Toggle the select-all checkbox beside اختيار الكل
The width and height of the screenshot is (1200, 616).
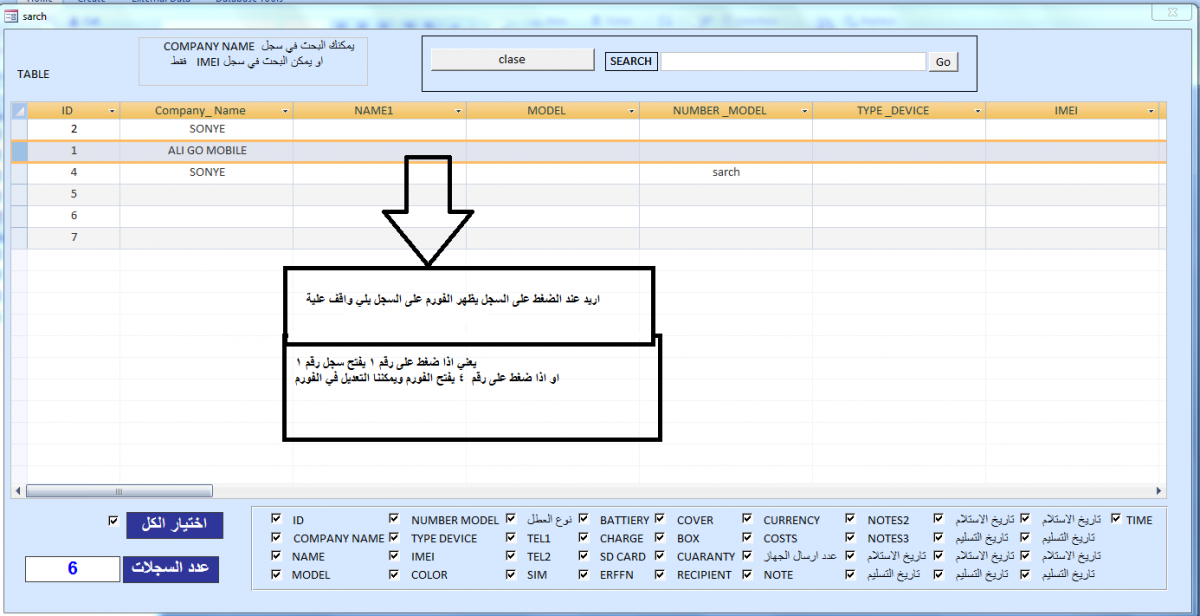pos(112,521)
